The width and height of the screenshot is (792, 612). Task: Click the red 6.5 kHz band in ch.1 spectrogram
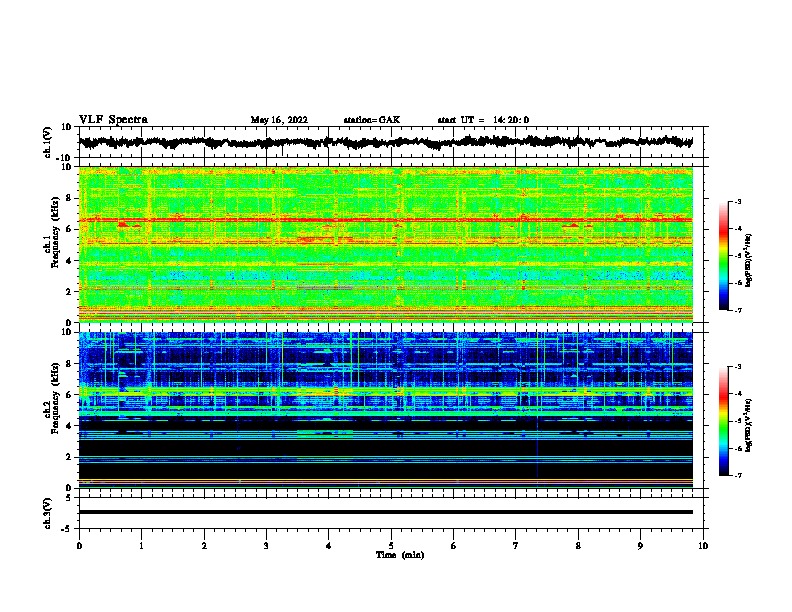(385, 220)
